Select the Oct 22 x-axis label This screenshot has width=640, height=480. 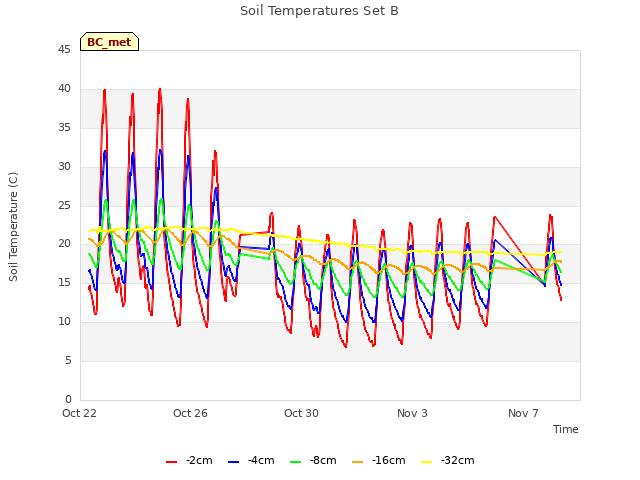(x=79, y=413)
